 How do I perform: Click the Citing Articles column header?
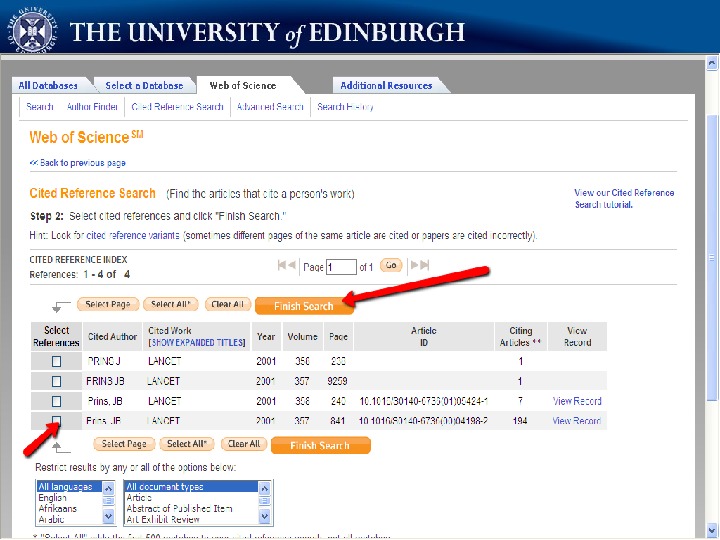click(x=520, y=337)
